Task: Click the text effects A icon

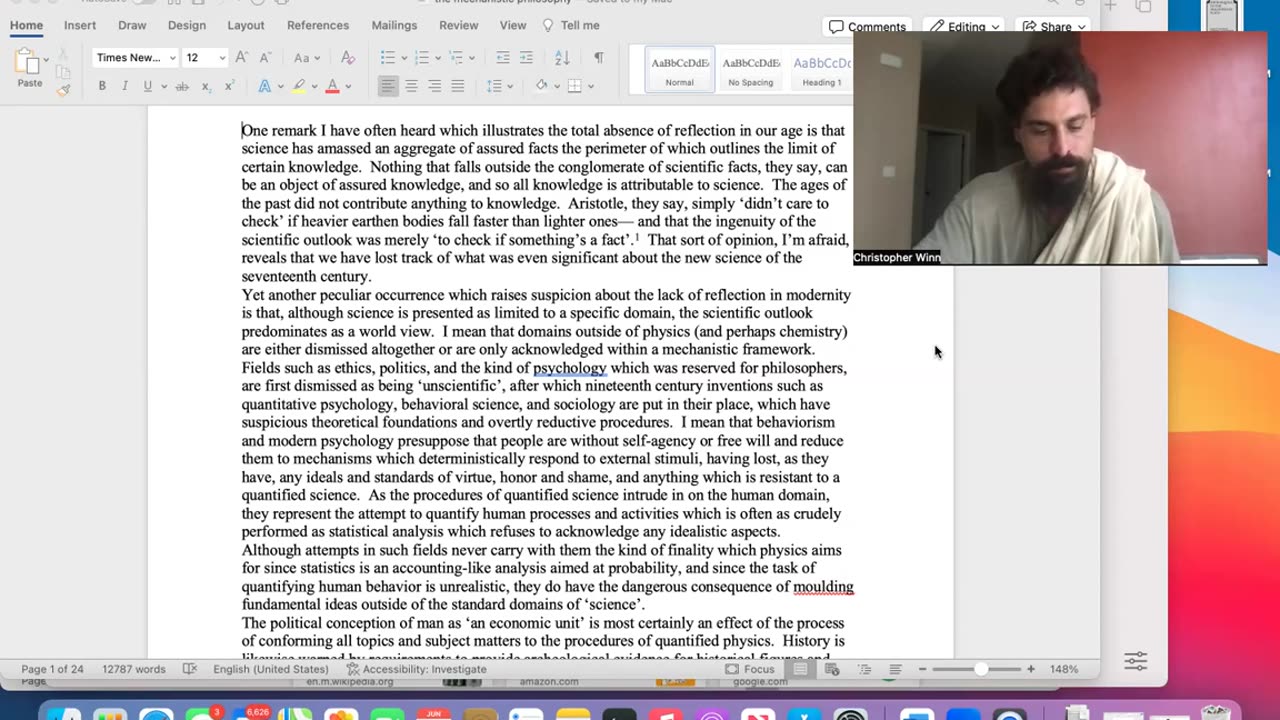Action: pyautogui.click(x=264, y=87)
